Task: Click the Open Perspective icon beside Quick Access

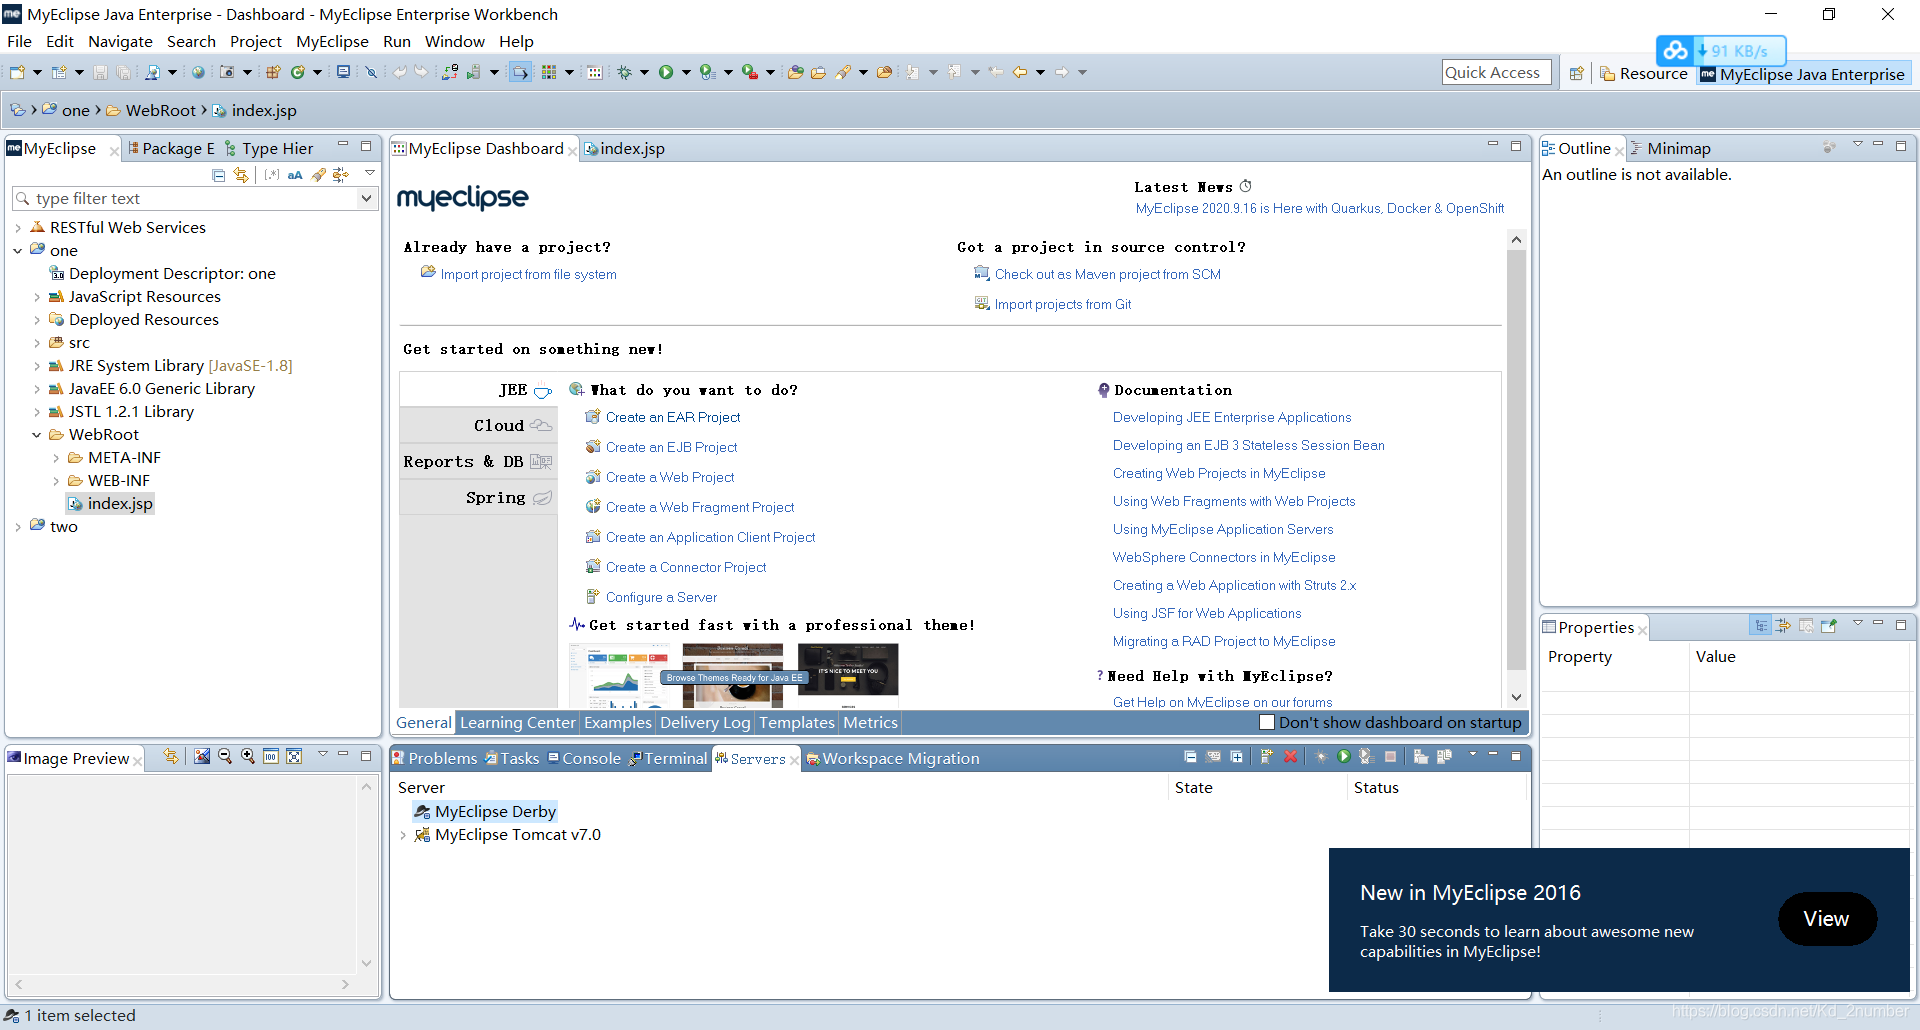Action: 1576,73
